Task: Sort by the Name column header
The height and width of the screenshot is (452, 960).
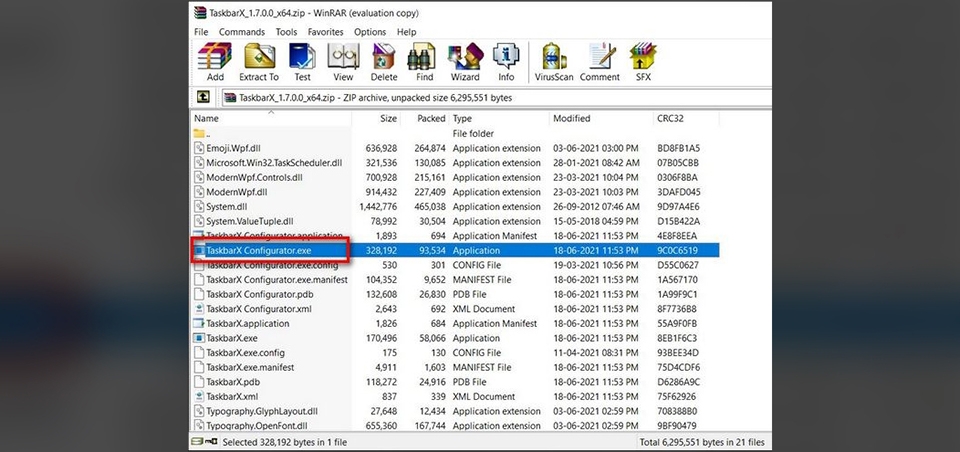Action: (271, 118)
